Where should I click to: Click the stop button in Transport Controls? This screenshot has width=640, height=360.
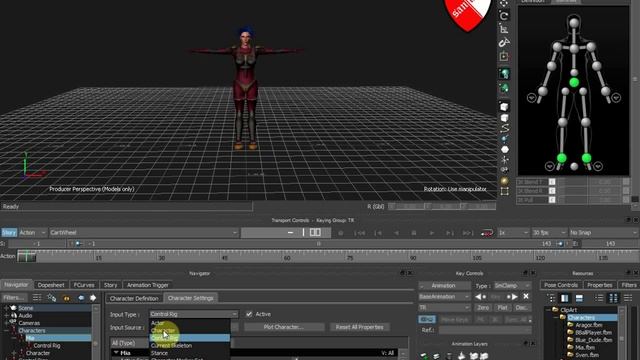click(413, 233)
